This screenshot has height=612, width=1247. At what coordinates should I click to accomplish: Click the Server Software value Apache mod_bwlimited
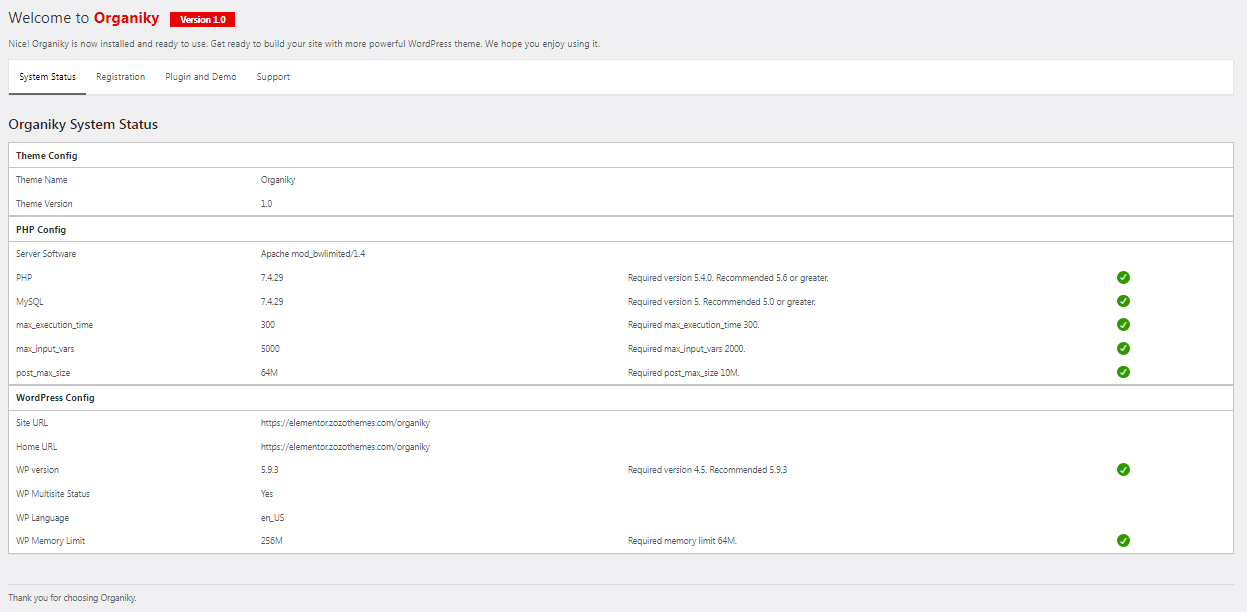pos(313,254)
